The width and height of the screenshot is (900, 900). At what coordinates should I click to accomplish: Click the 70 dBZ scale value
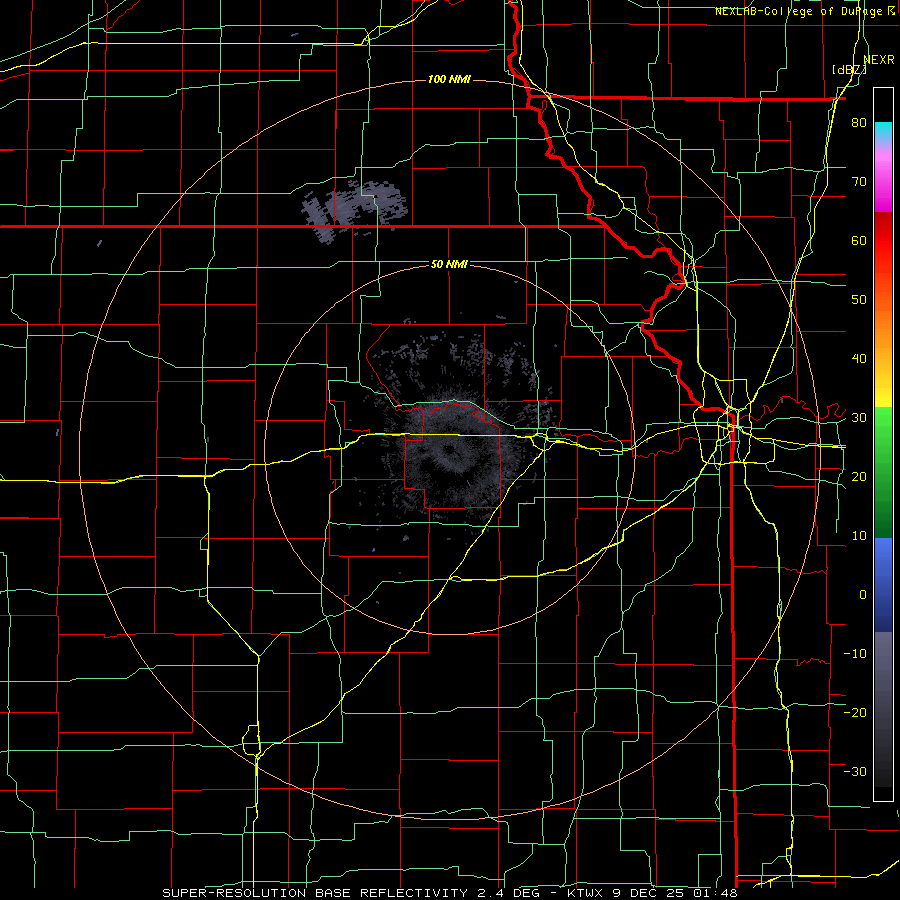859,181
